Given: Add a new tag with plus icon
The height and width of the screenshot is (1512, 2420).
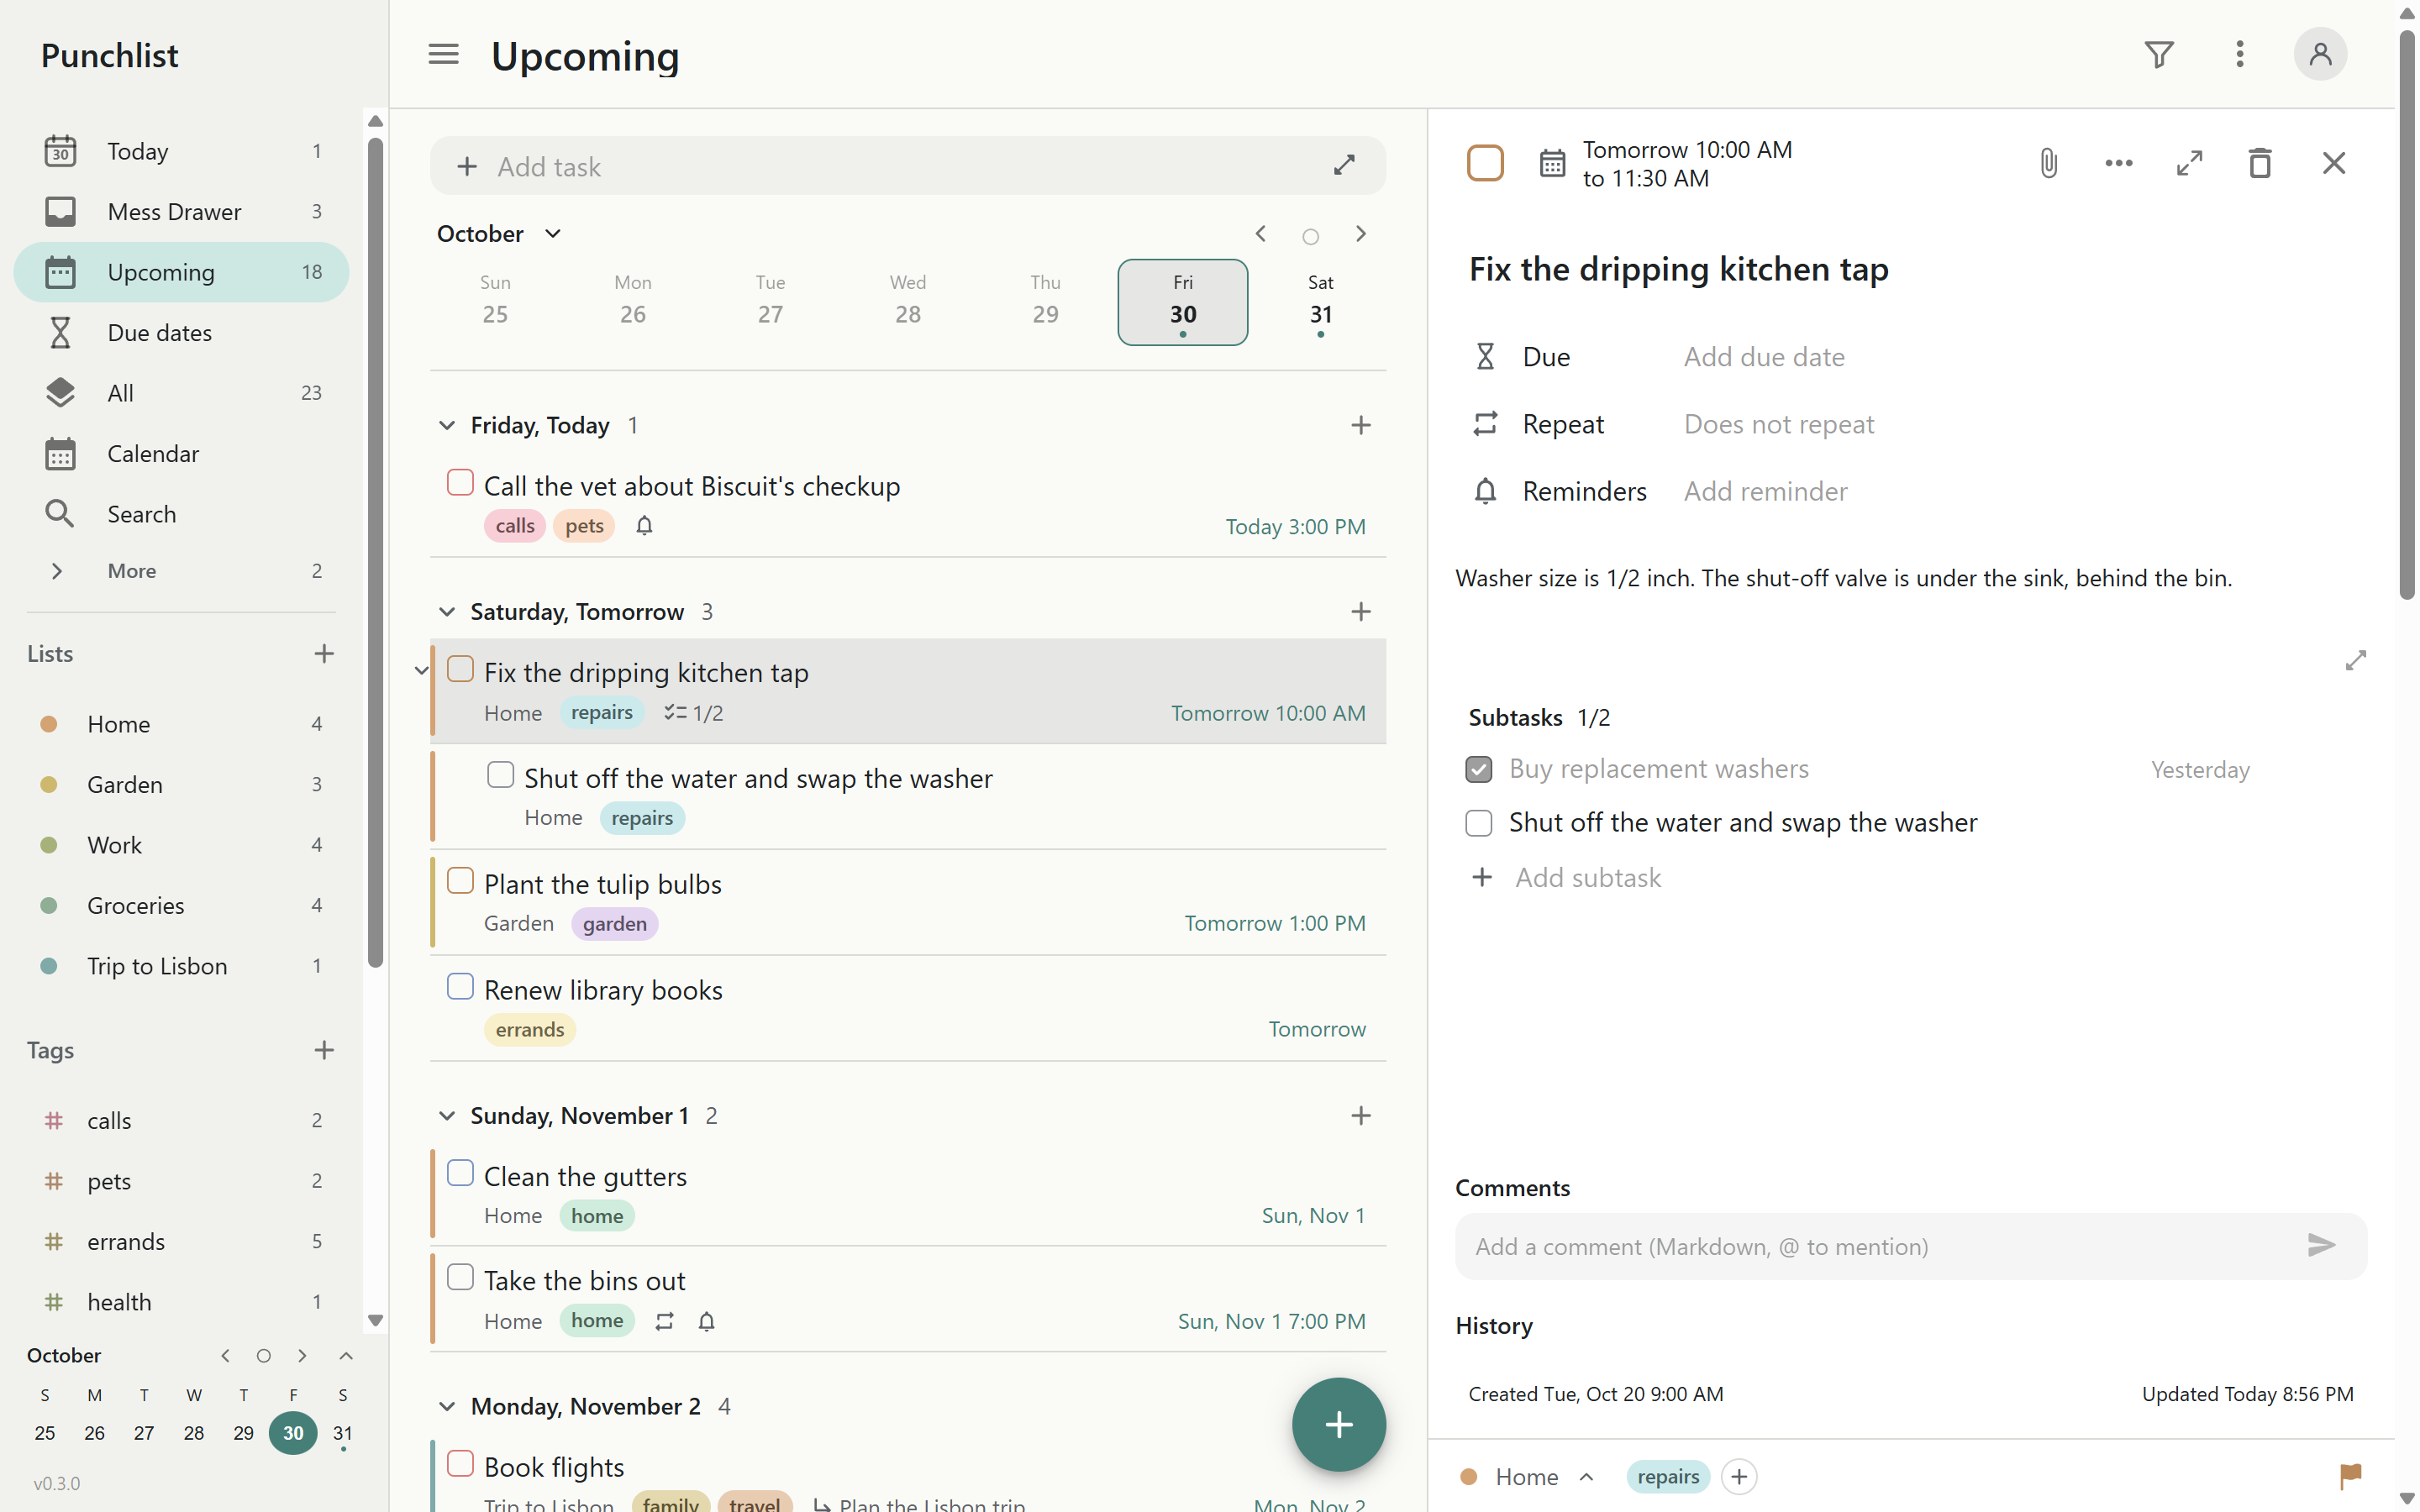Looking at the screenshot, I should (324, 1050).
